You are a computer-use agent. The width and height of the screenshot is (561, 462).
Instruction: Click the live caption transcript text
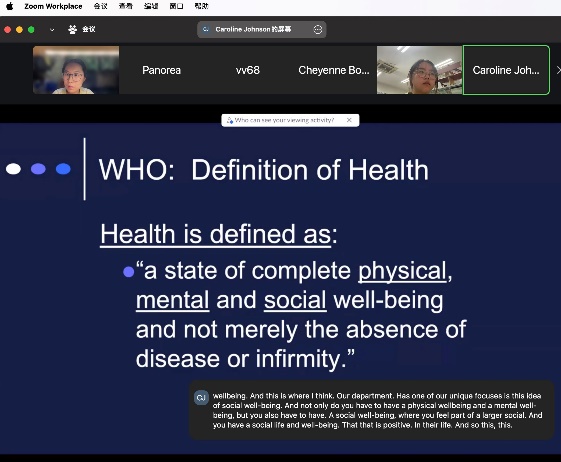coord(377,410)
